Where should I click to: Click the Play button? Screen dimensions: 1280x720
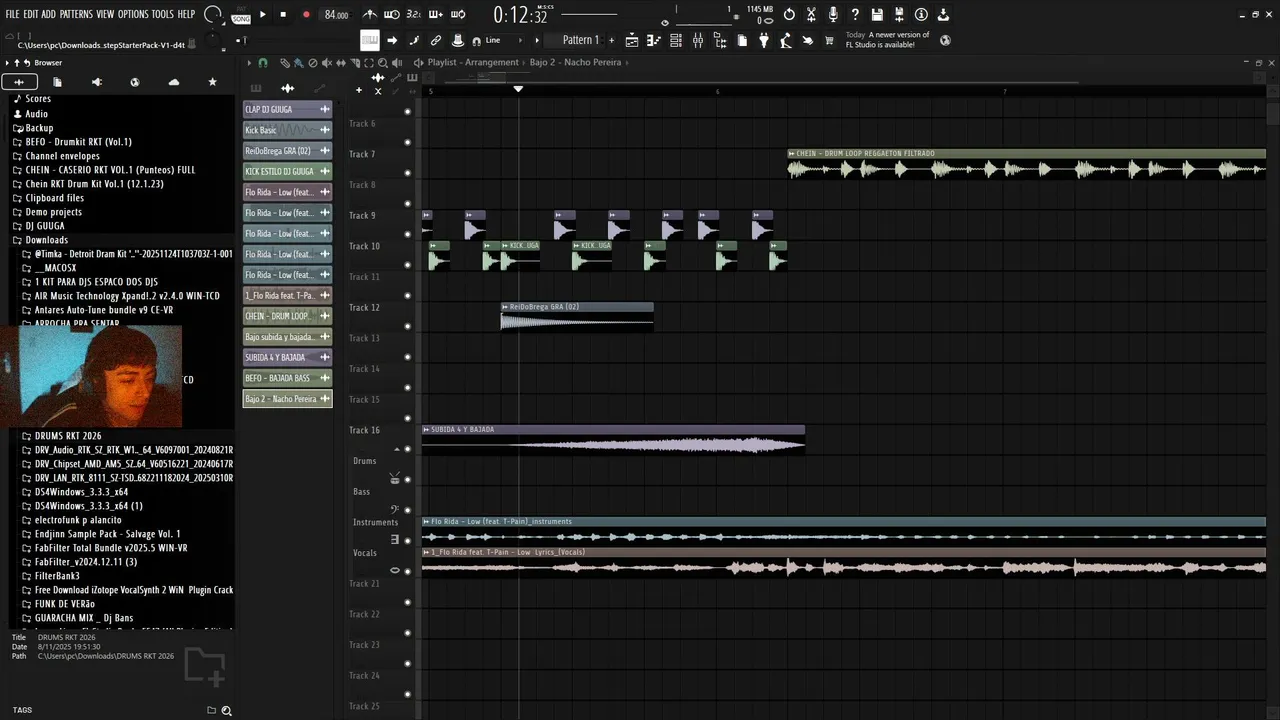click(263, 15)
